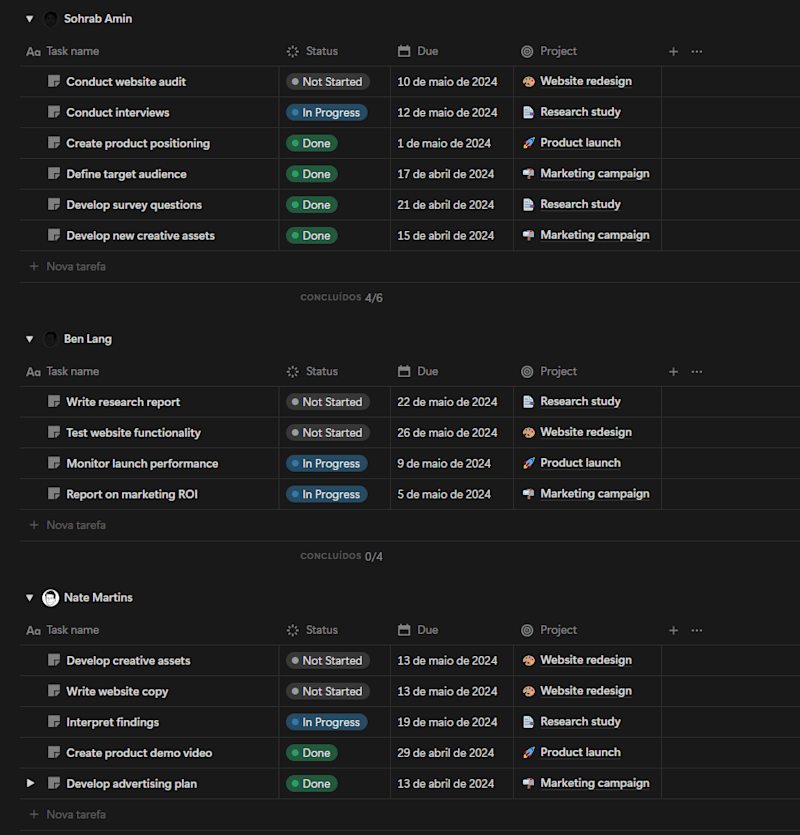Screen dimensions: 800x835
Task: Add Nova tarefa under Ben Lang
Action: [x=68, y=525]
